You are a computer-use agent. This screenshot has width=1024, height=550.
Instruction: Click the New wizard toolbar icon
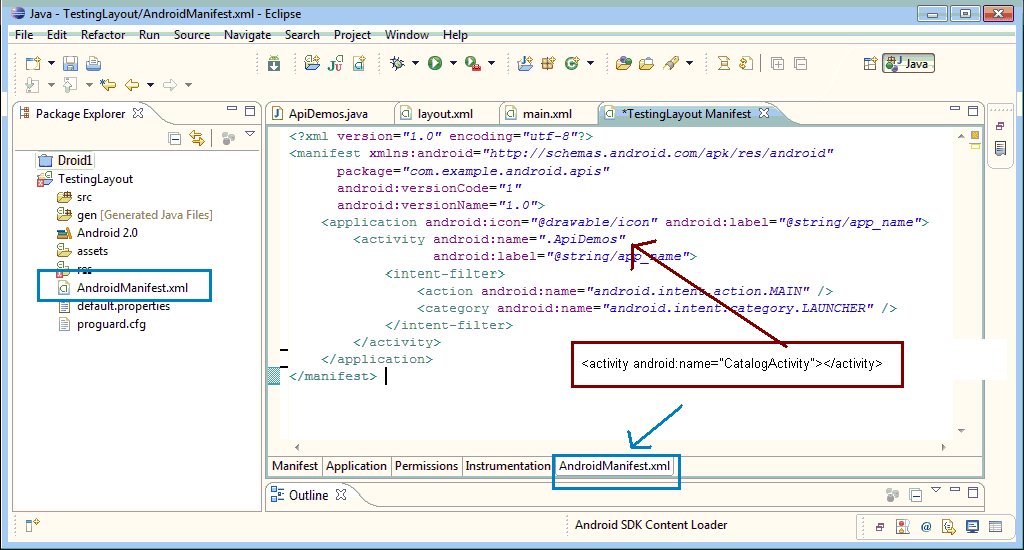pyautogui.click(x=33, y=63)
